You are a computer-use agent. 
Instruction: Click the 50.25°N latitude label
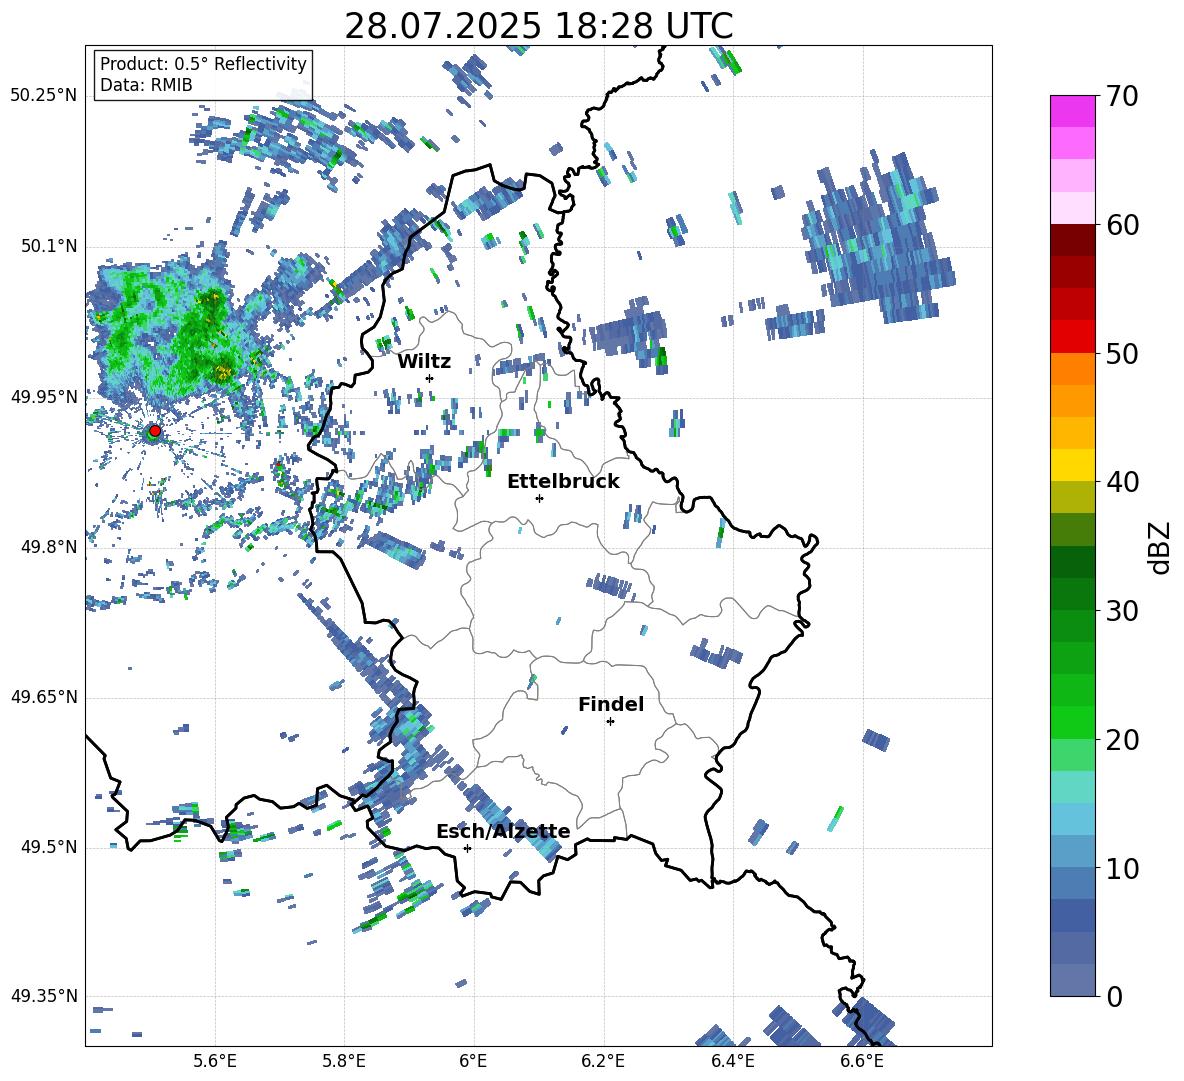click(x=44, y=96)
